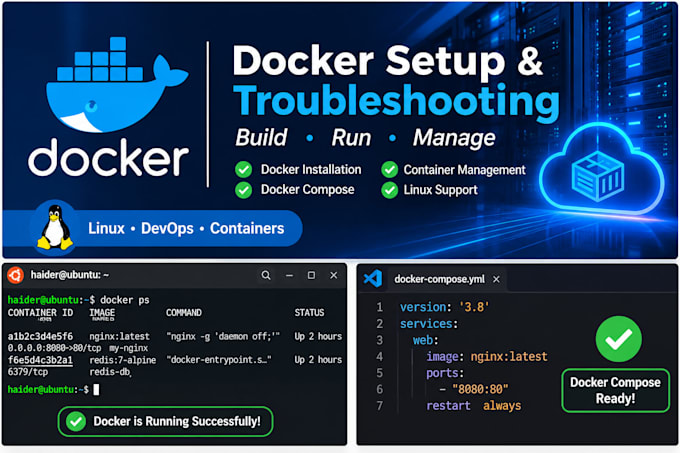Viewport: 680px width, 453px height.
Task: Click the Tux penguin icon
Action: pyautogui.click(x=55, y=228)
